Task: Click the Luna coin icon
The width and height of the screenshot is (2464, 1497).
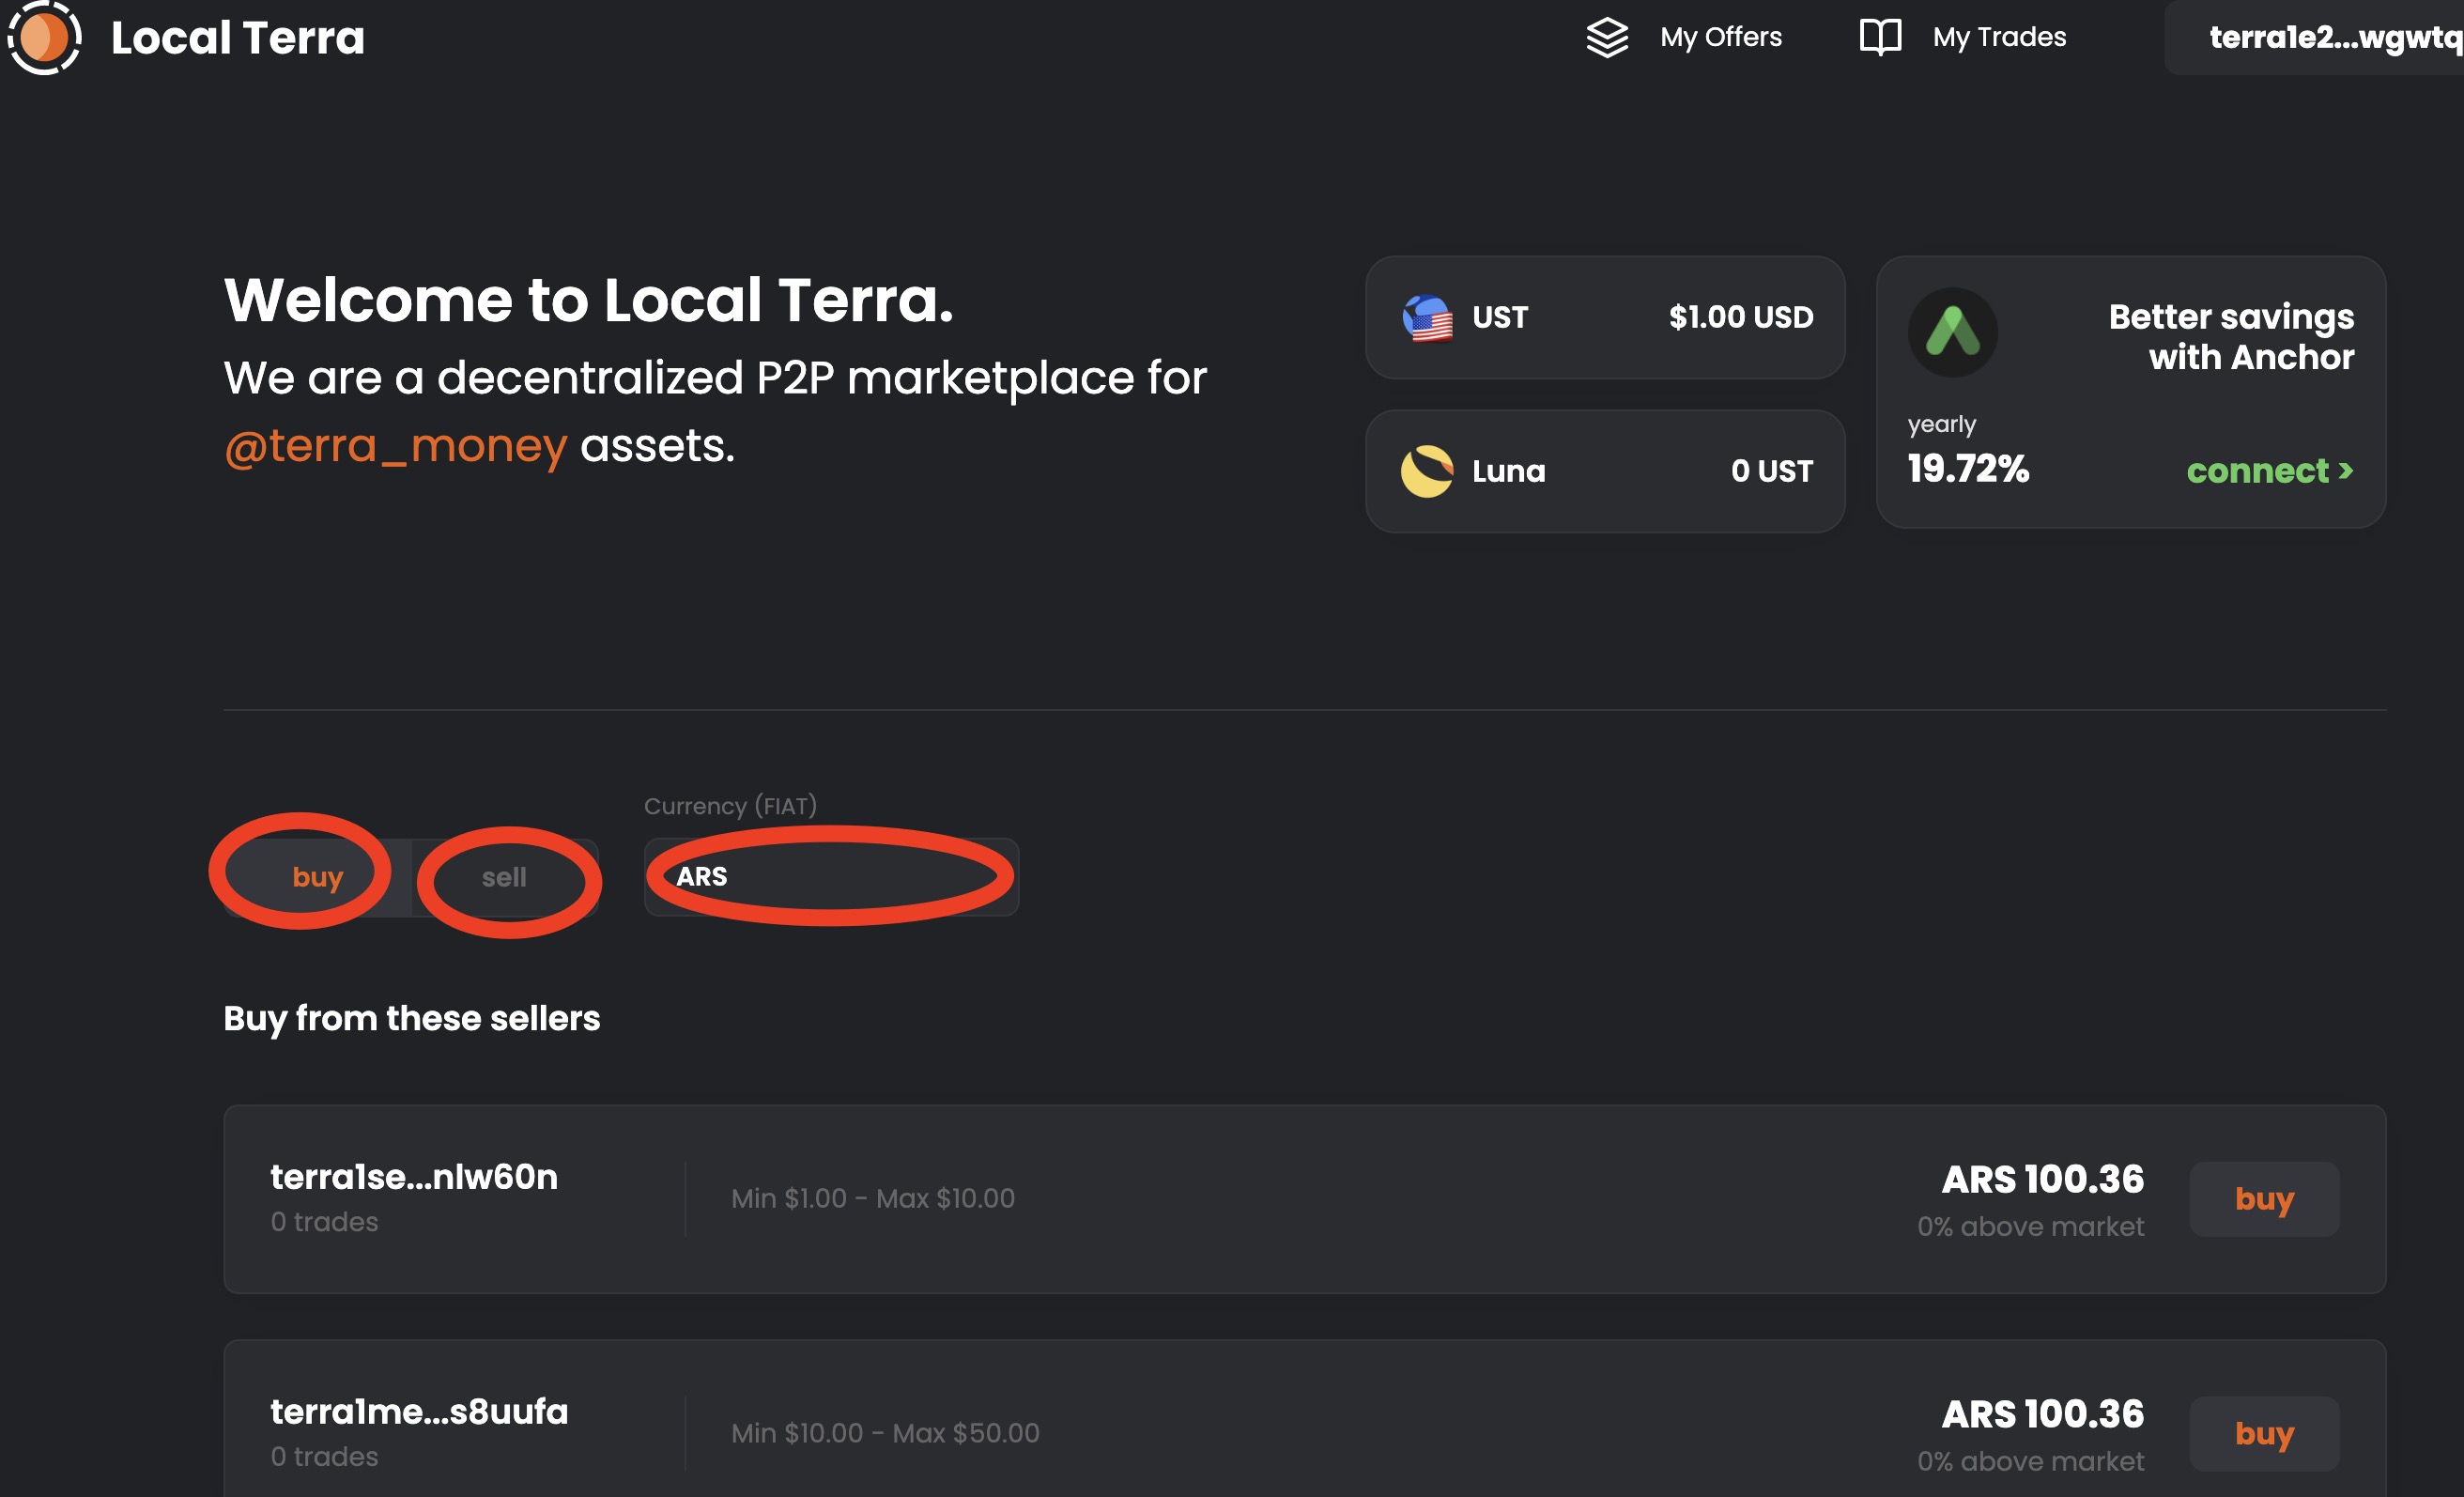Action: click(x=1427, y=471)
